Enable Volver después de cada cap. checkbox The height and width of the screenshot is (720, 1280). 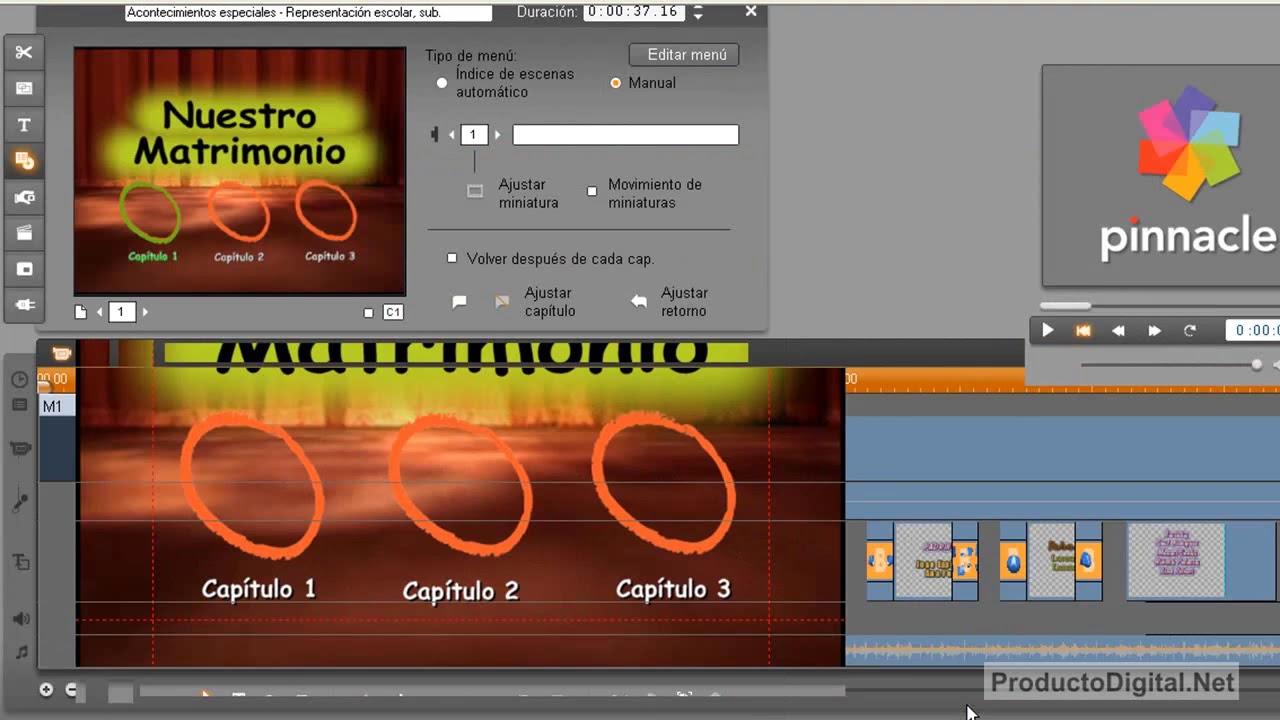pos(452,258)
